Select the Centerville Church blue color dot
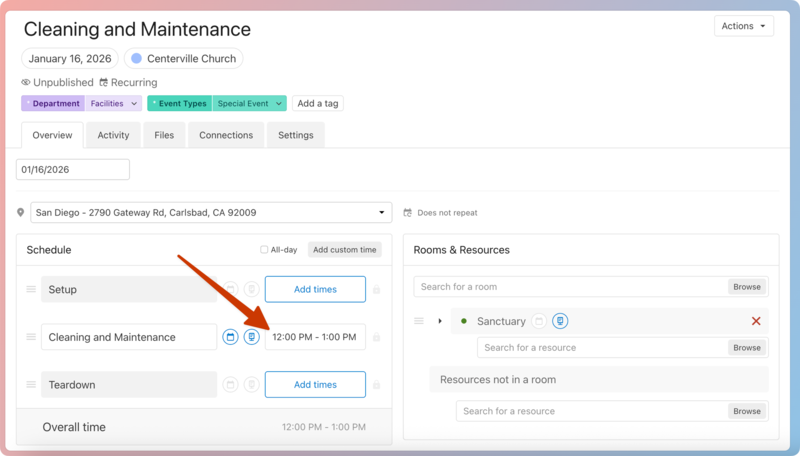Image resolution: width=800 pixels, height=456 pixels. [x=137, y=59]
